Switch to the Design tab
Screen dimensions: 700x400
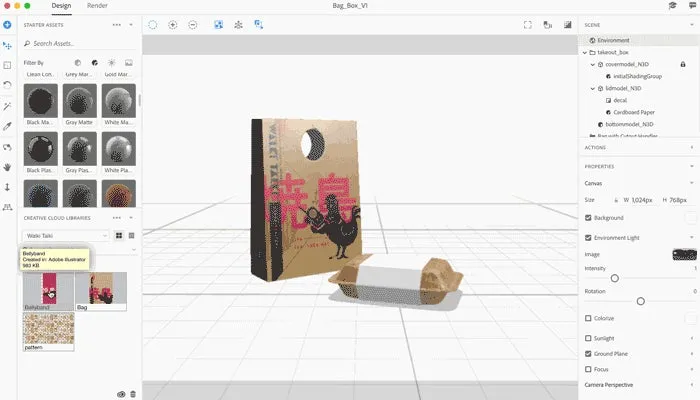tap(61, 6)
